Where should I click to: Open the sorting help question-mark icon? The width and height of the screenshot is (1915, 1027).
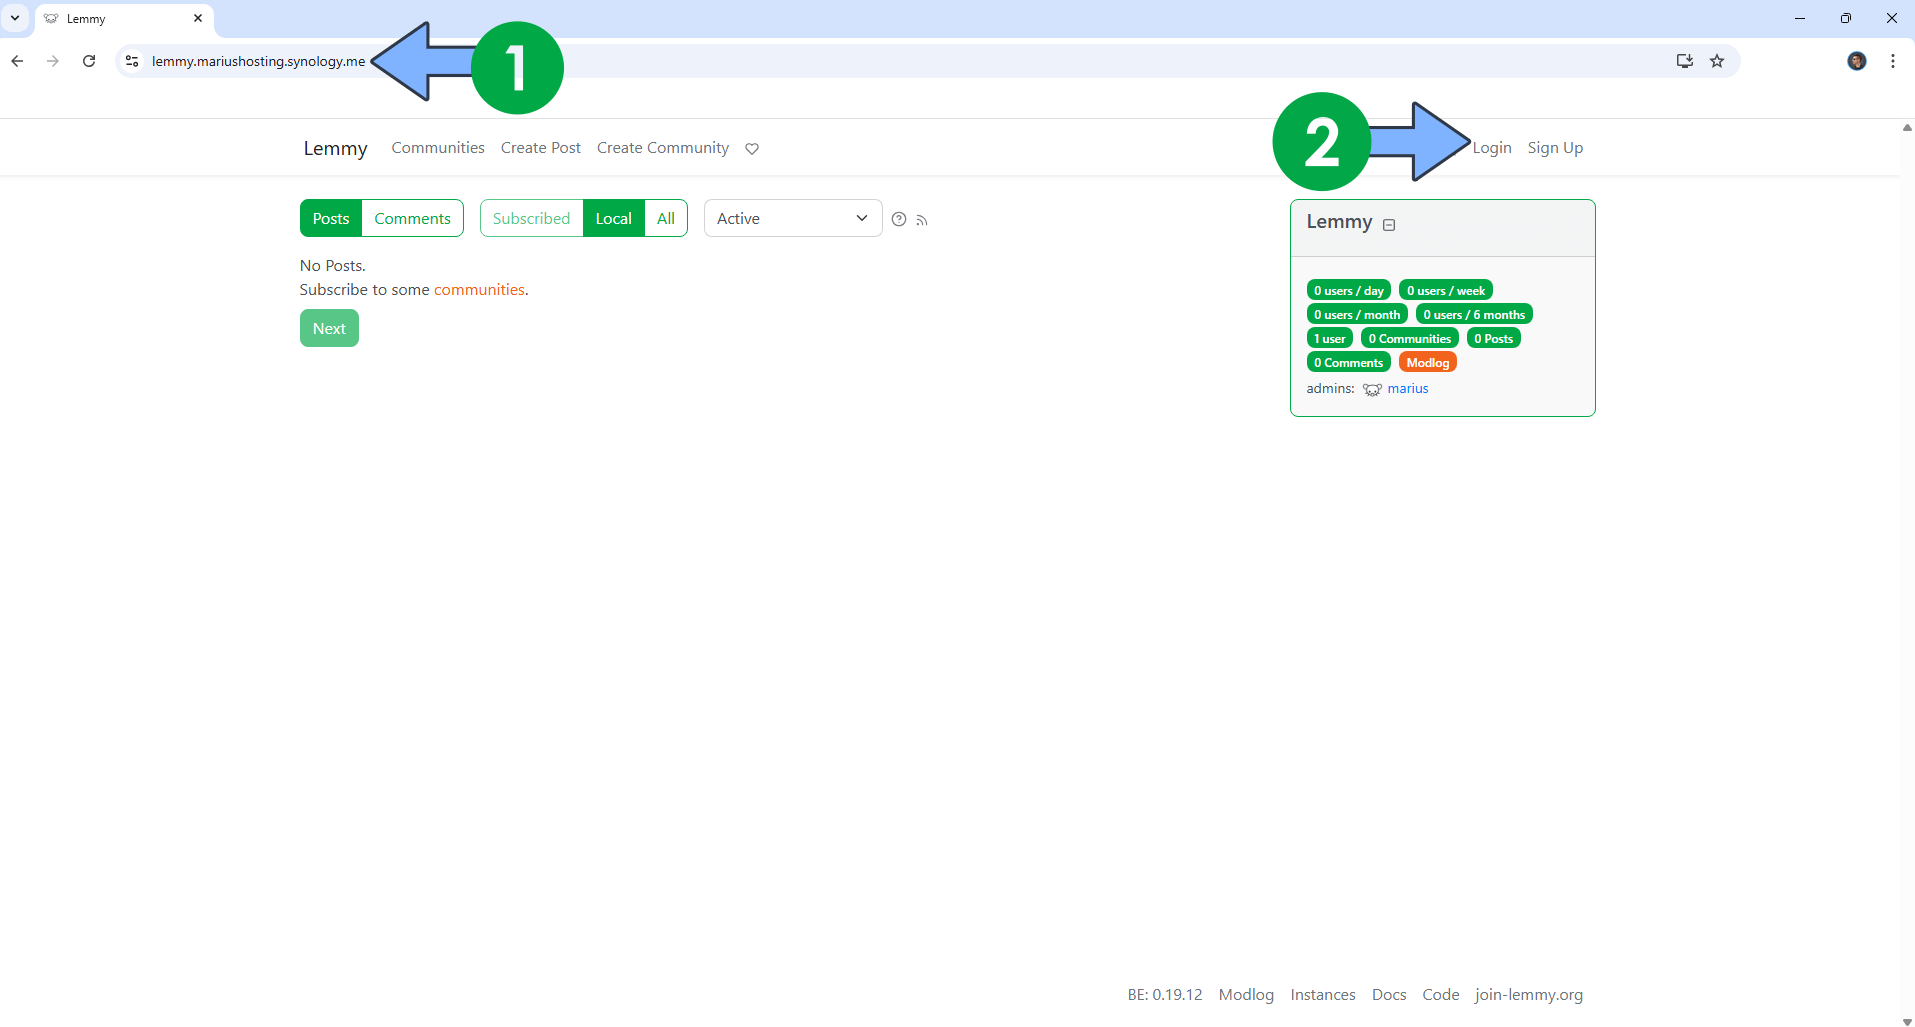tap(899, 219)
